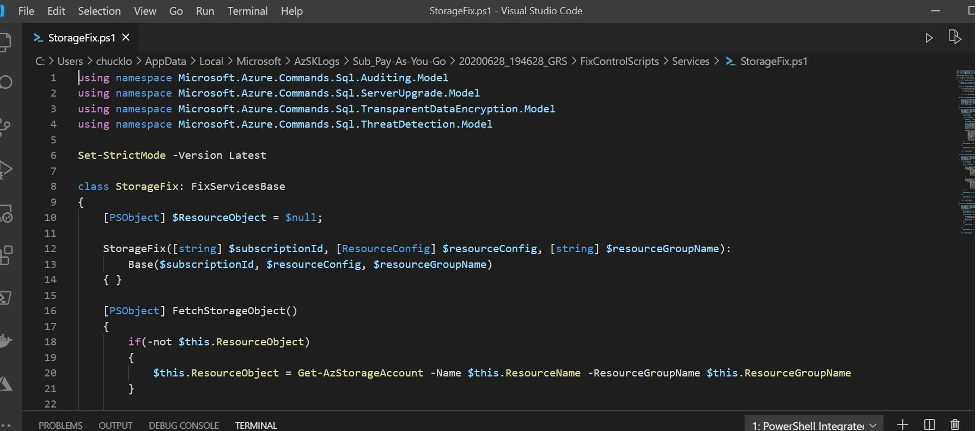Select the StorageFix.ps1 editor tab
The image size is (977, 431).
tap(82, 38)
